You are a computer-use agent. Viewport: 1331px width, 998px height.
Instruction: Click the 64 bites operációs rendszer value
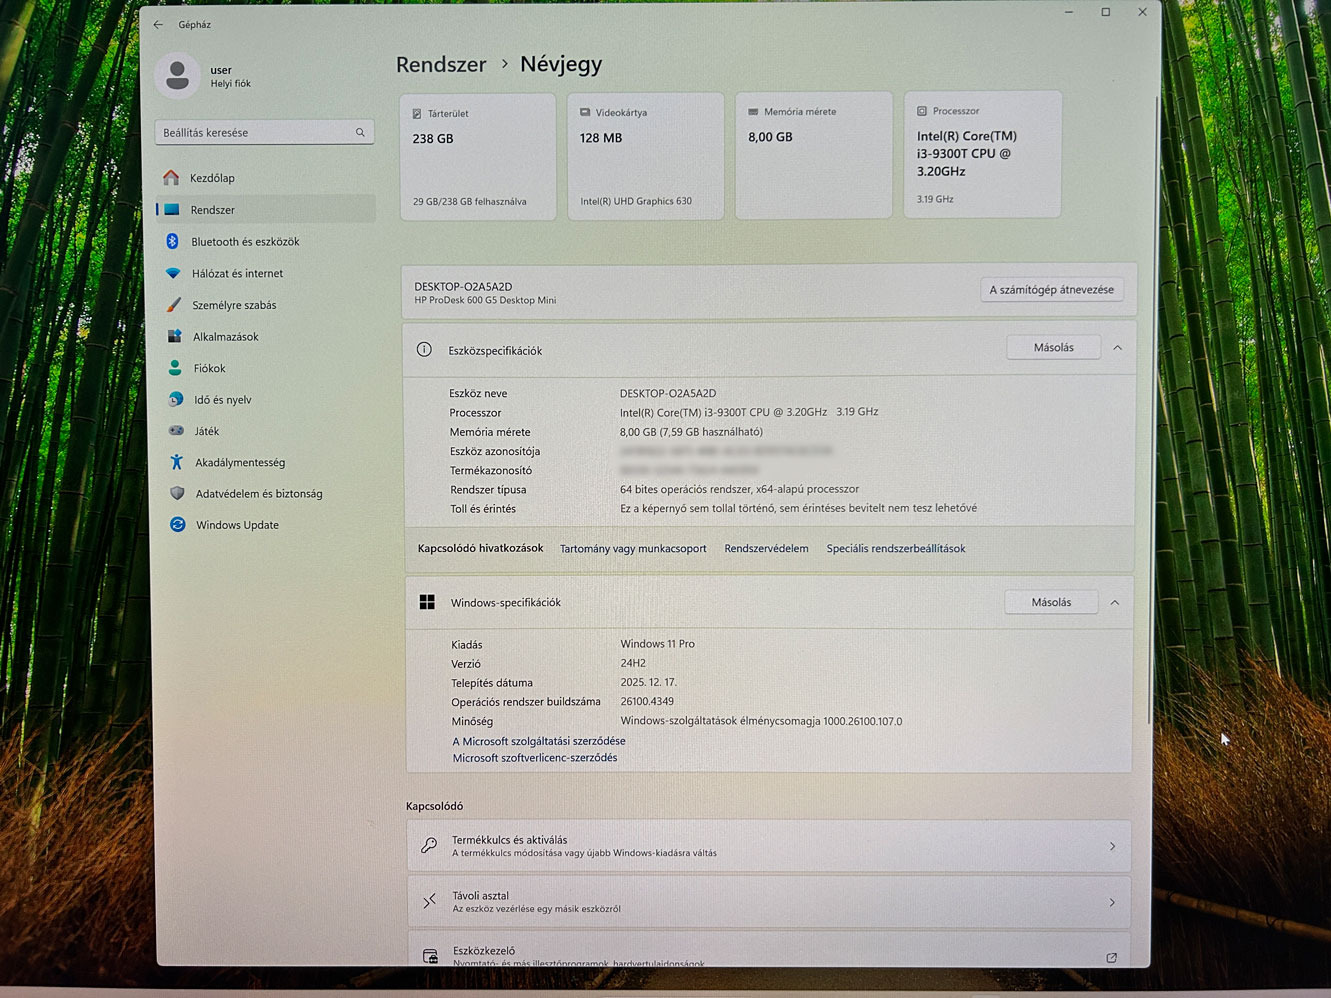pos(739,489)
